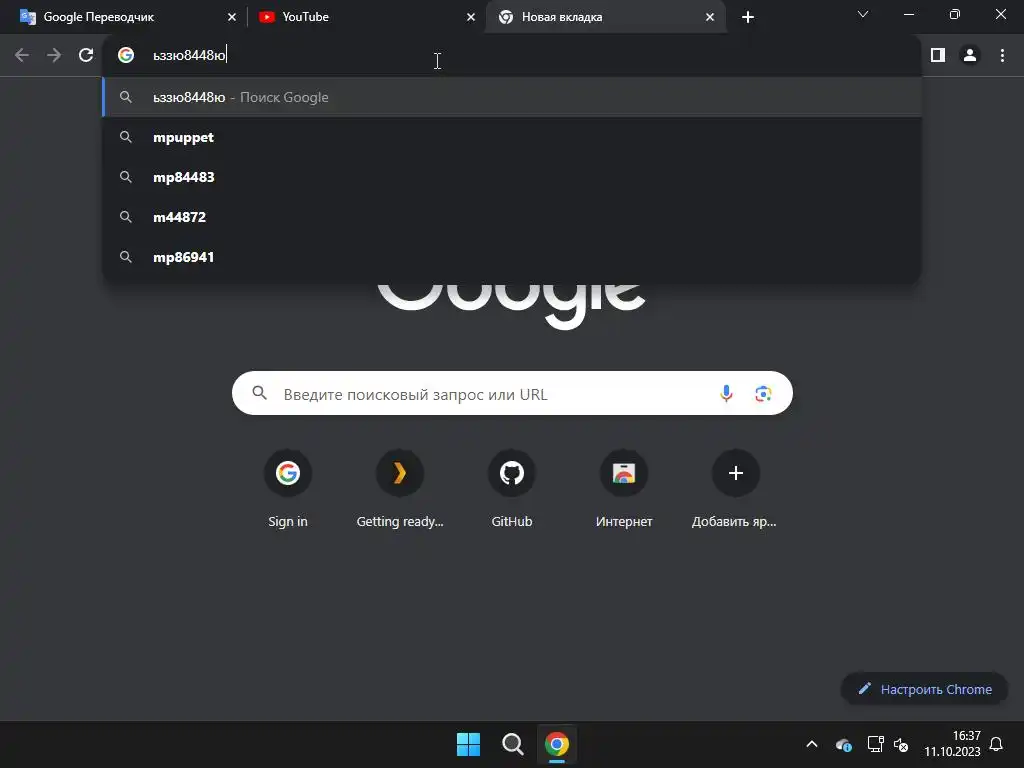Pick the mp84483 suggestion
Viewport: 1024px width, 768px height.
(x=512, y=177)
